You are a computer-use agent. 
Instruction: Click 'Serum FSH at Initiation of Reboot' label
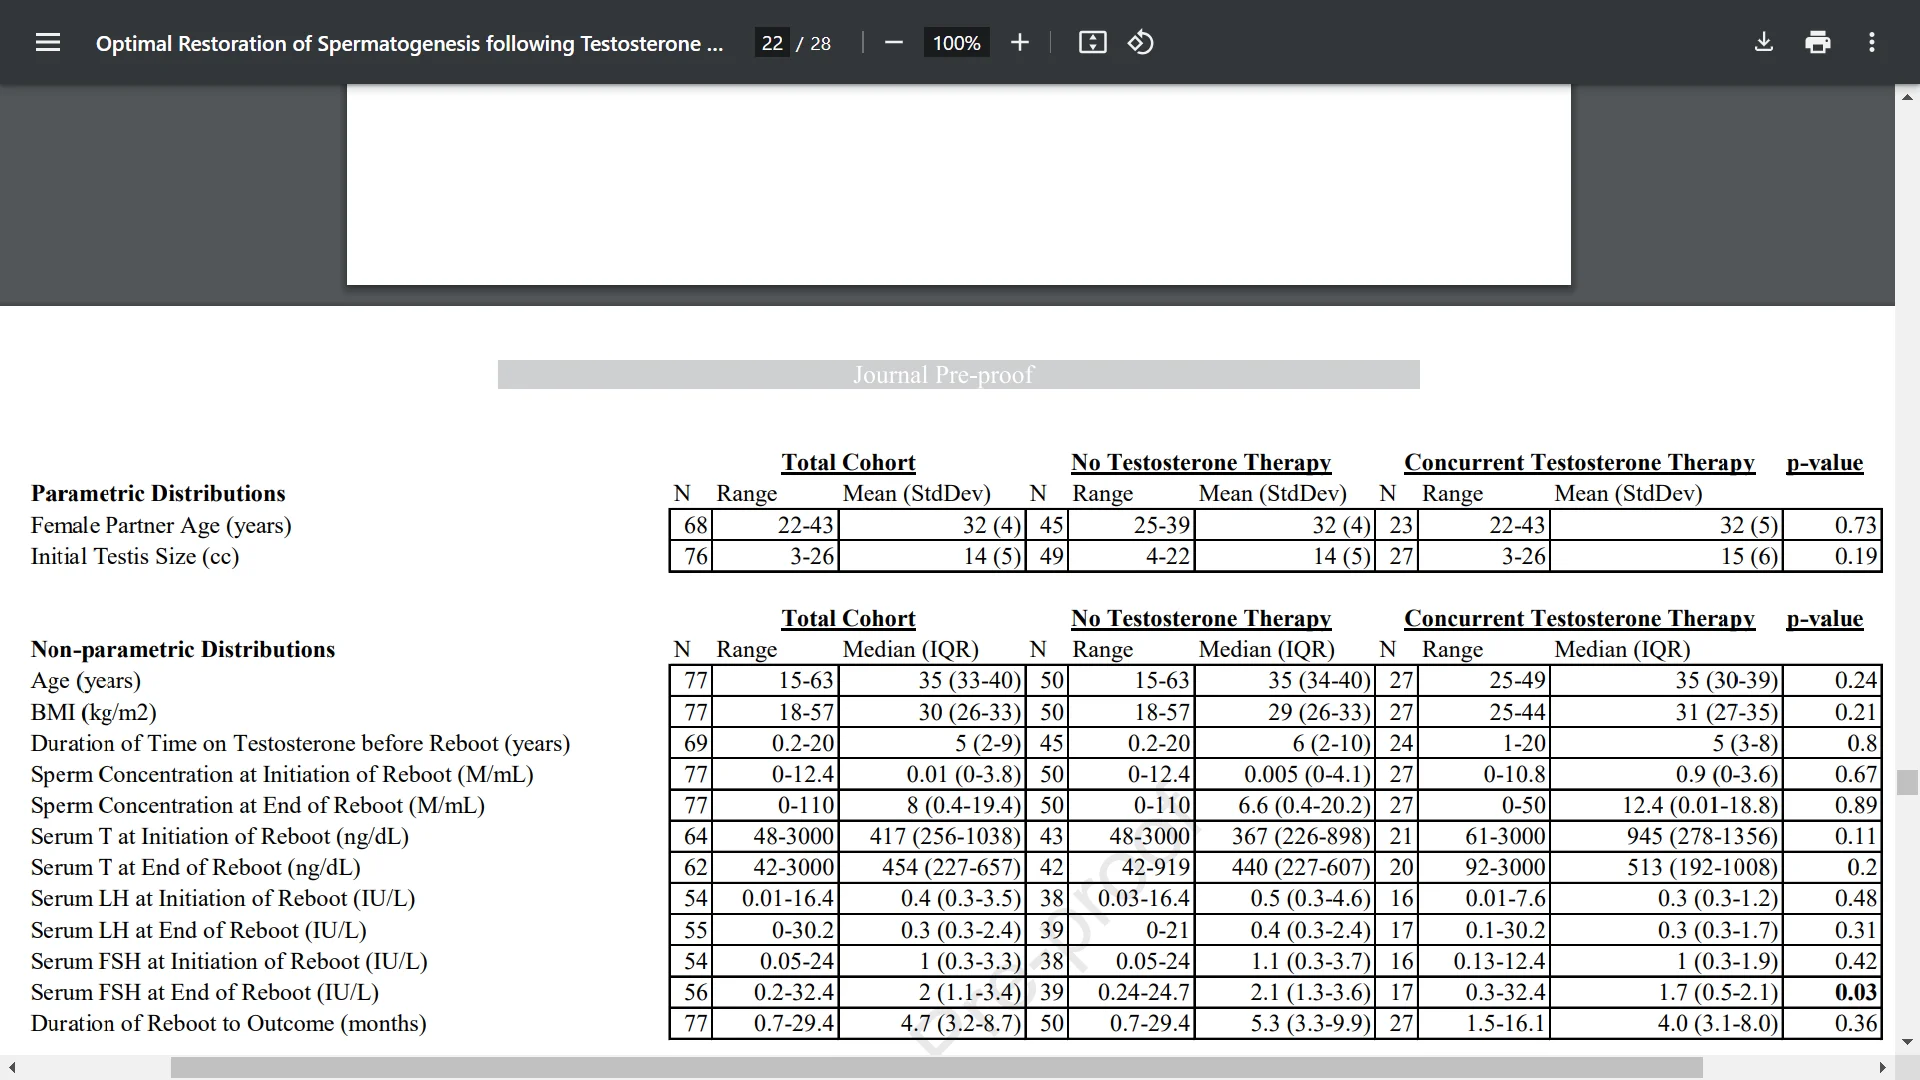[229, 961]
